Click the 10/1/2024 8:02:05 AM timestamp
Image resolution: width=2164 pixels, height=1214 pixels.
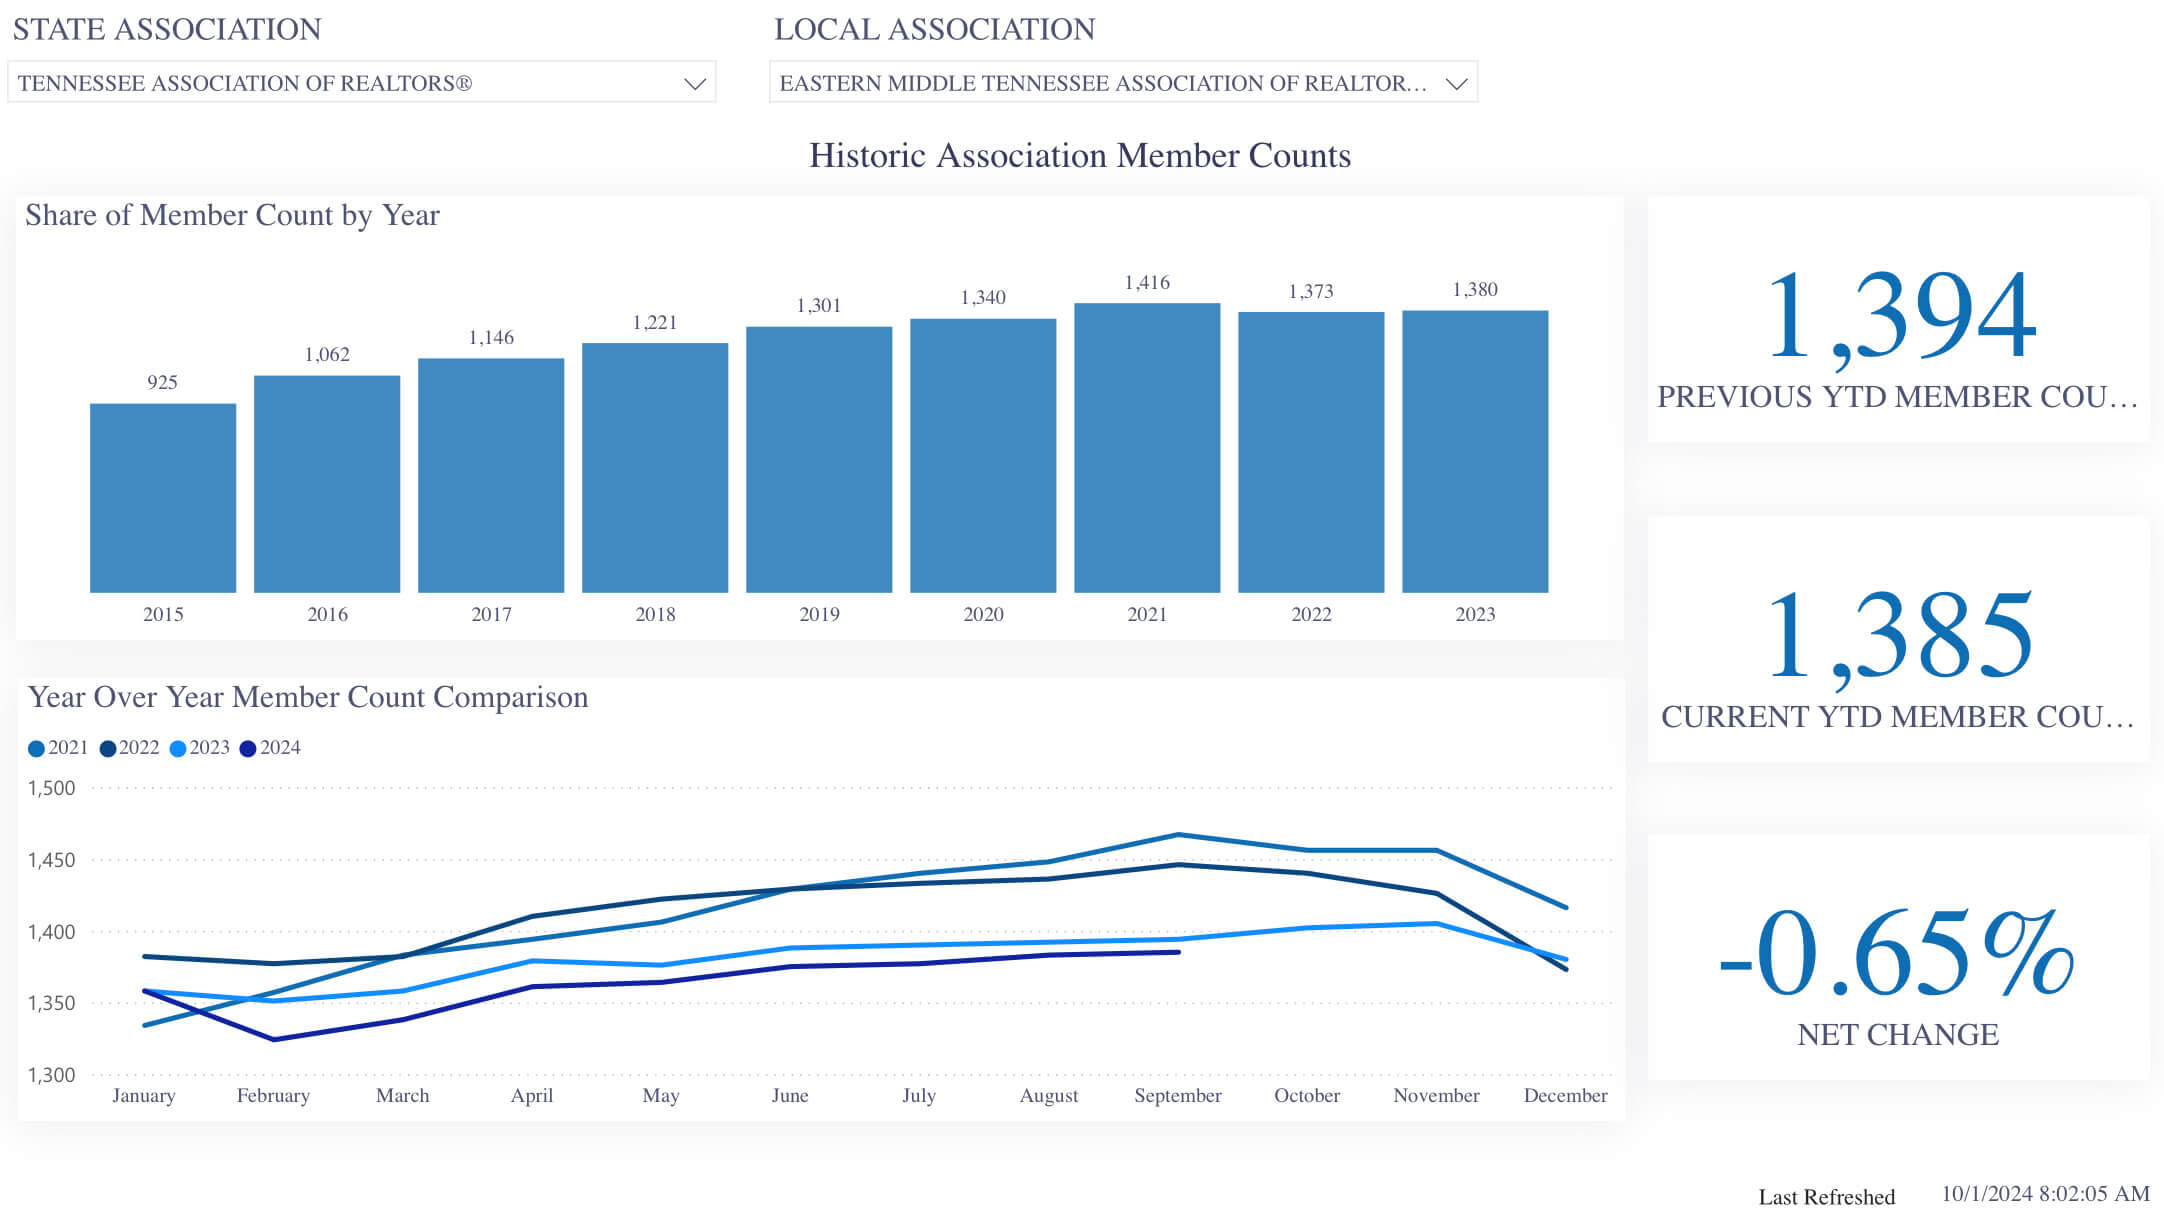click(2046, 1194)
